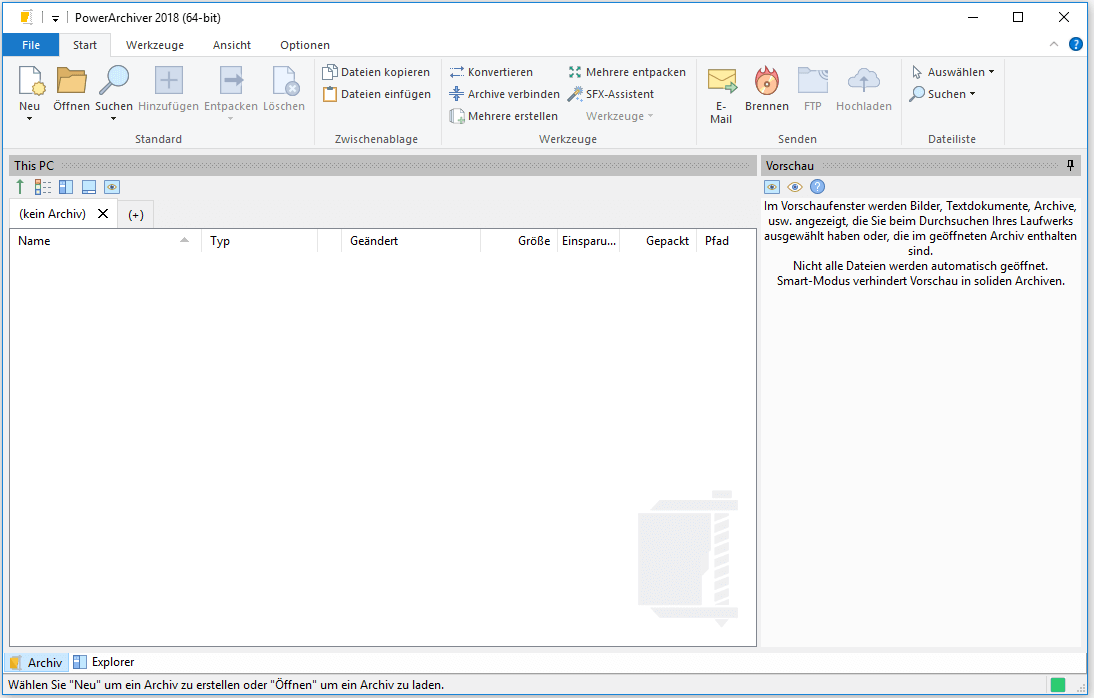
Task: Toggle the highlighted preview button in Vorschau toolbar
Action: pyautogui.click(x=772, y=187)
